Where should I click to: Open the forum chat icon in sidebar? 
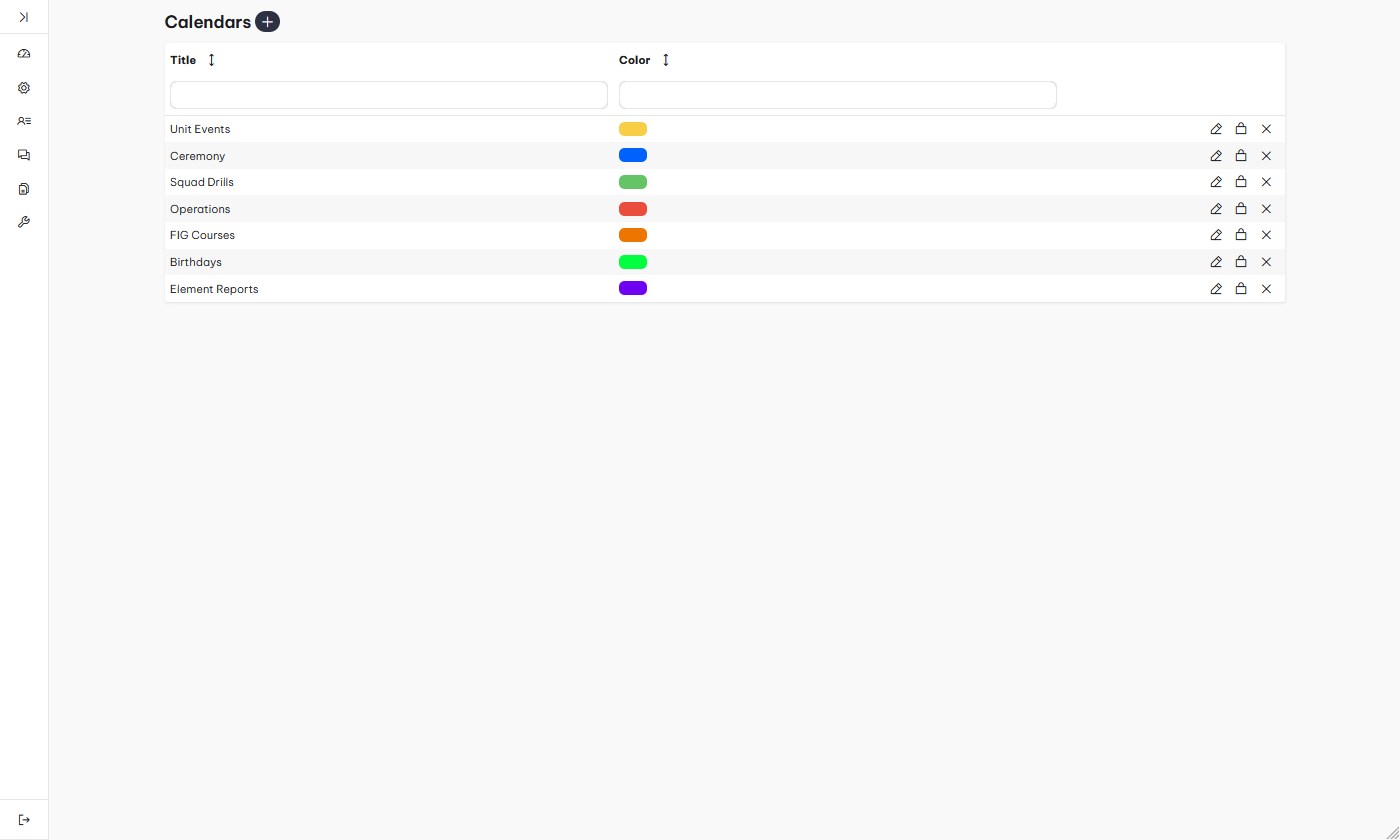(x=24, y=155)
